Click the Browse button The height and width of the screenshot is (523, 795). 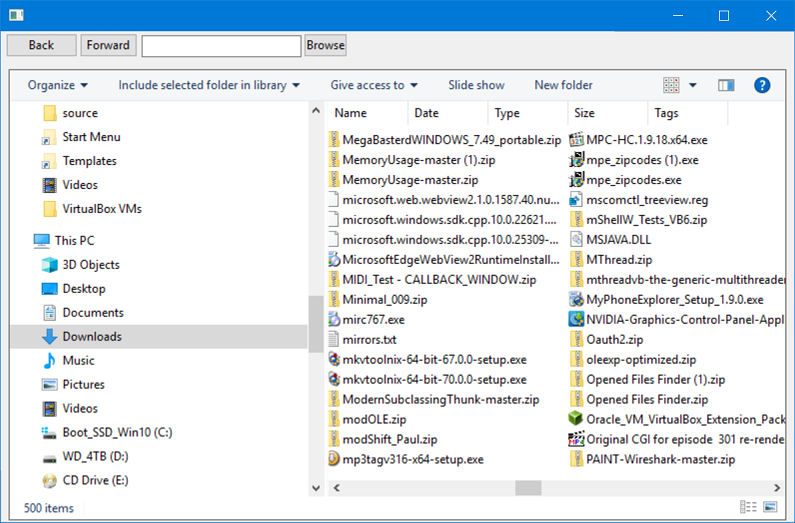(326, 45)
